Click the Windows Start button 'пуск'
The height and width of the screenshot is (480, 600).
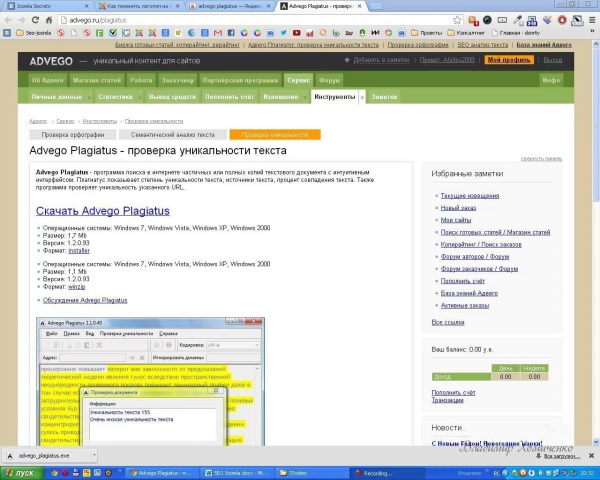click(x=22, y=472)
